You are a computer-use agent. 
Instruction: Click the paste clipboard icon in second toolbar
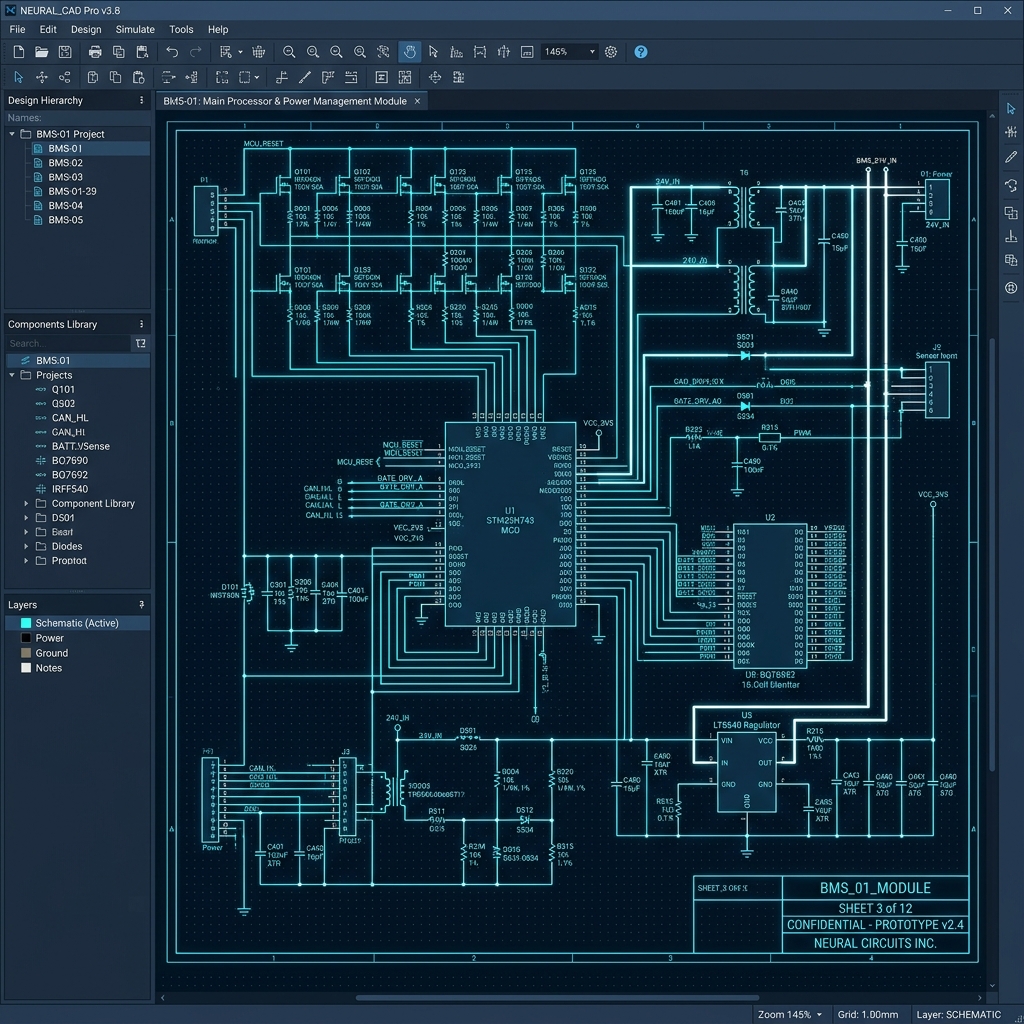[x=138, y=77]
